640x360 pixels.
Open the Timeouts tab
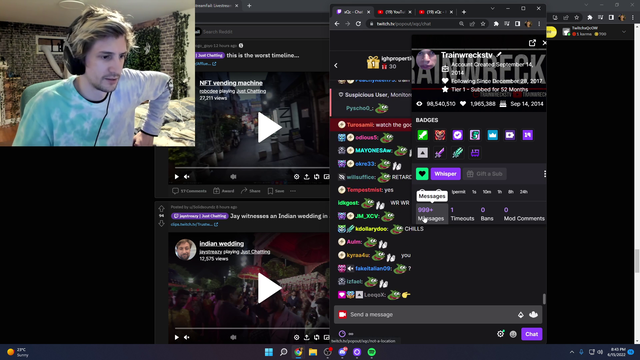click(462, 214)
